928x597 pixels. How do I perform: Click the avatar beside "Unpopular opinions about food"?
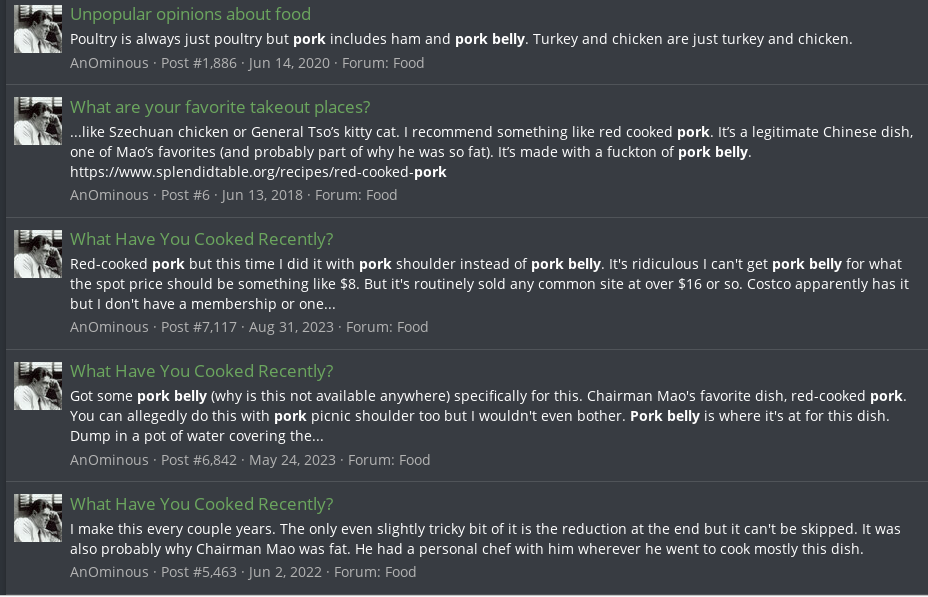[x=38, y=29]
